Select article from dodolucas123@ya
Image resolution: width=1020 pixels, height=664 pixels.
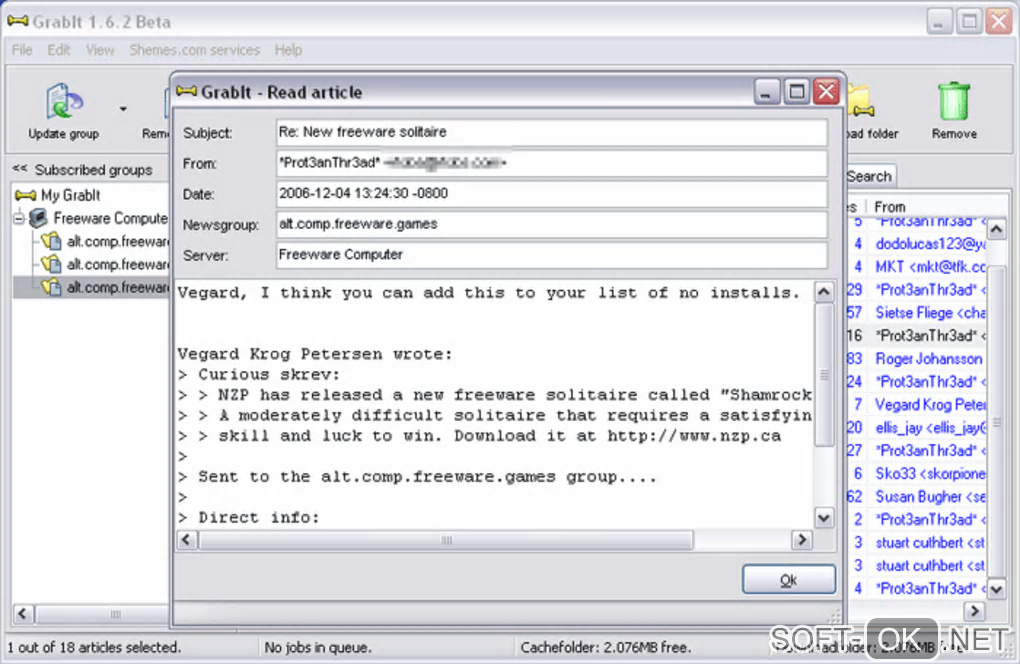pos(919,244)
